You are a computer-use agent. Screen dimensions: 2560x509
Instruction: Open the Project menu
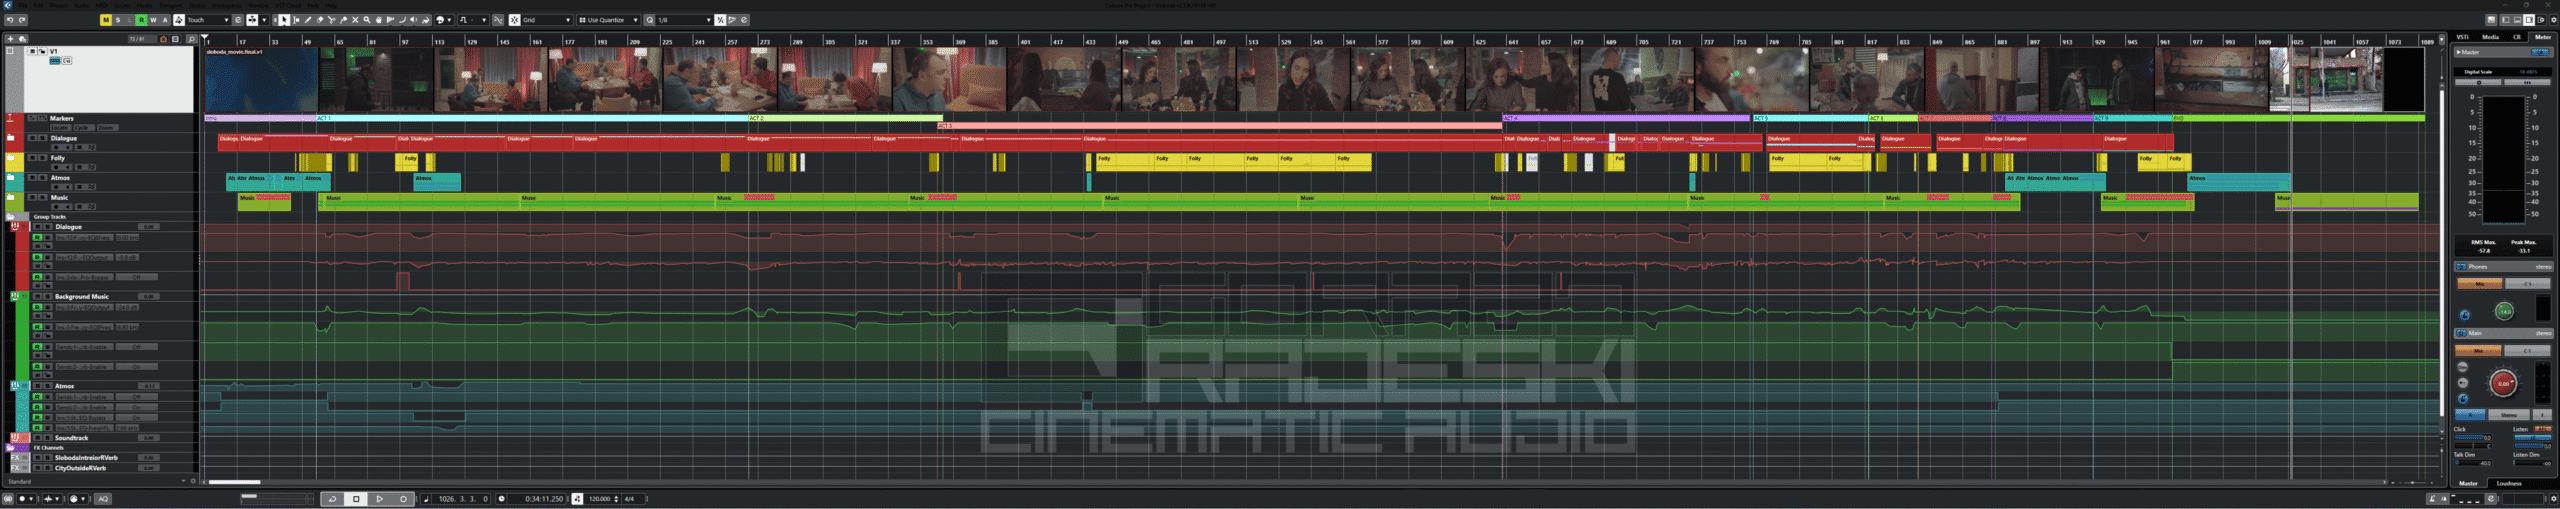click(59, 5)
